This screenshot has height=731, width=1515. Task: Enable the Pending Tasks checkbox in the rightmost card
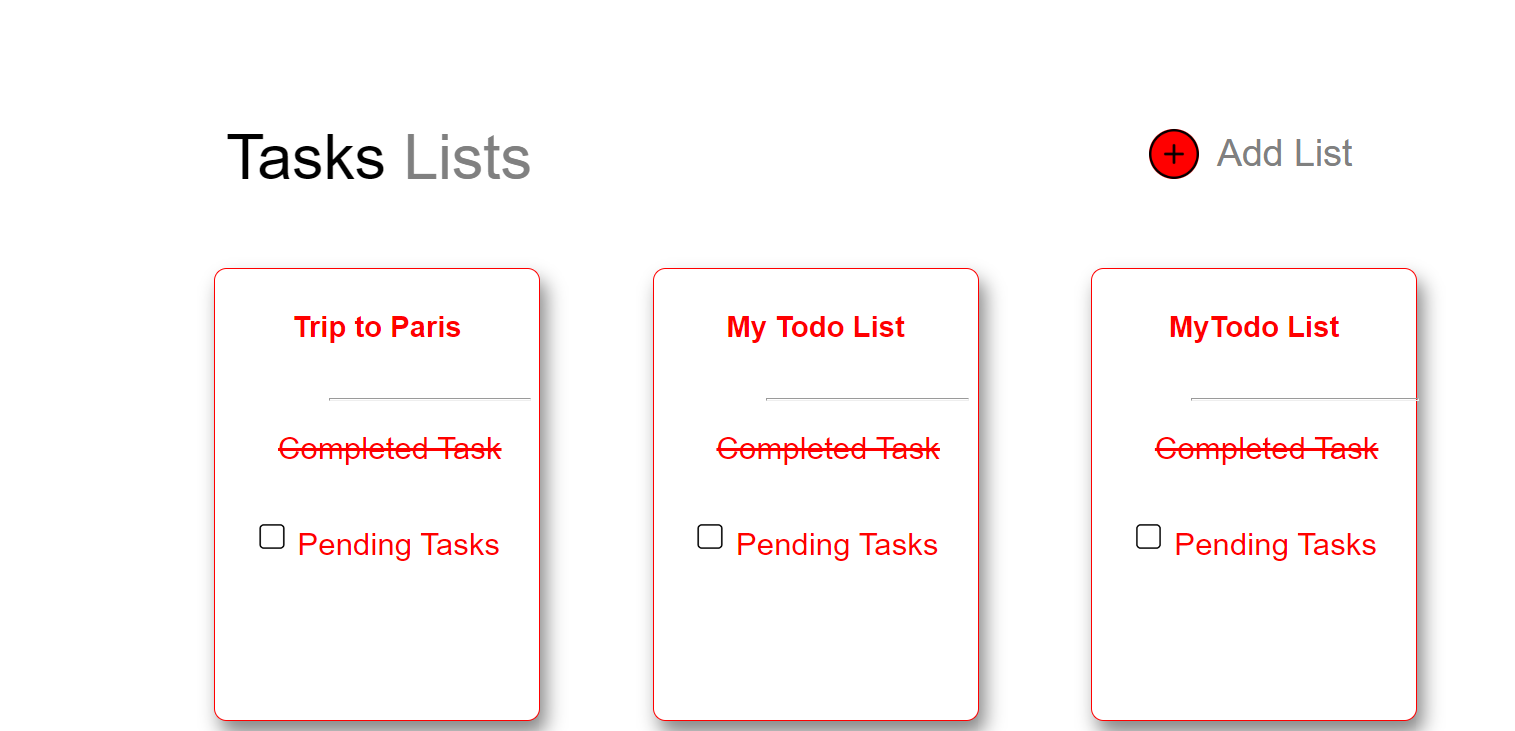[1149, 537]
